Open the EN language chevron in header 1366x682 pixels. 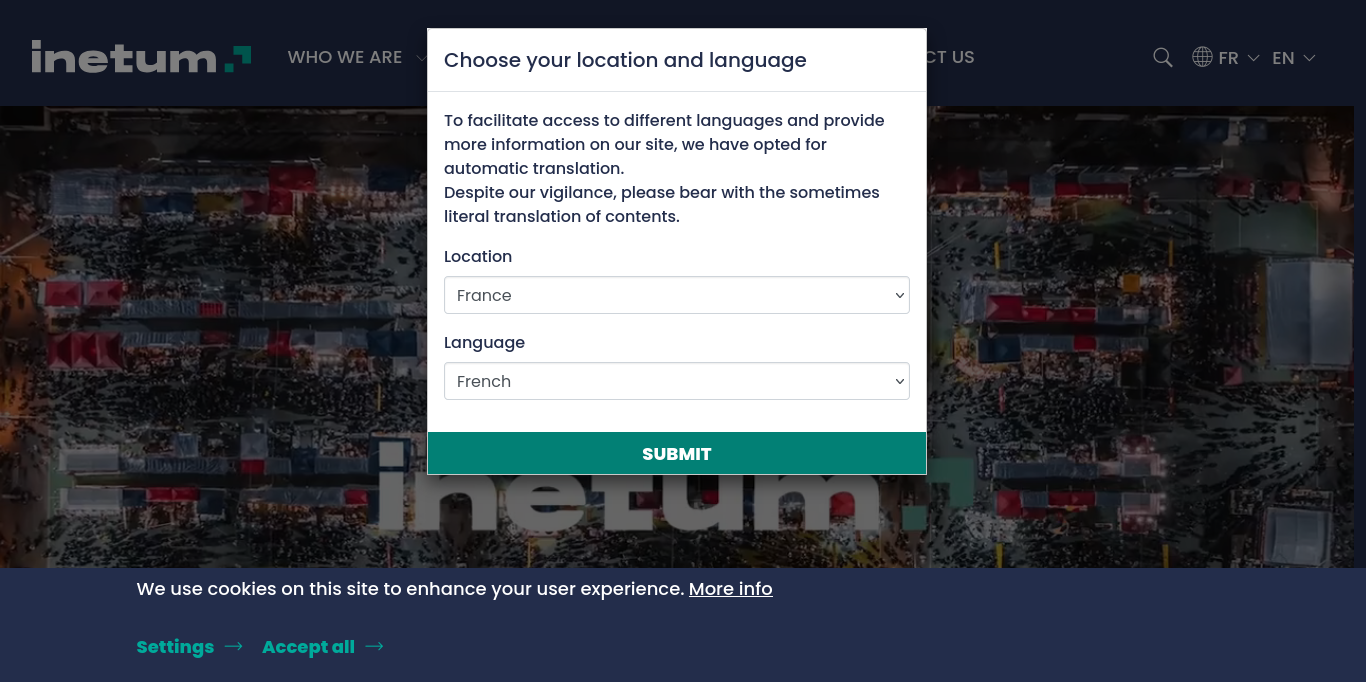click(x=1309, y=58)
